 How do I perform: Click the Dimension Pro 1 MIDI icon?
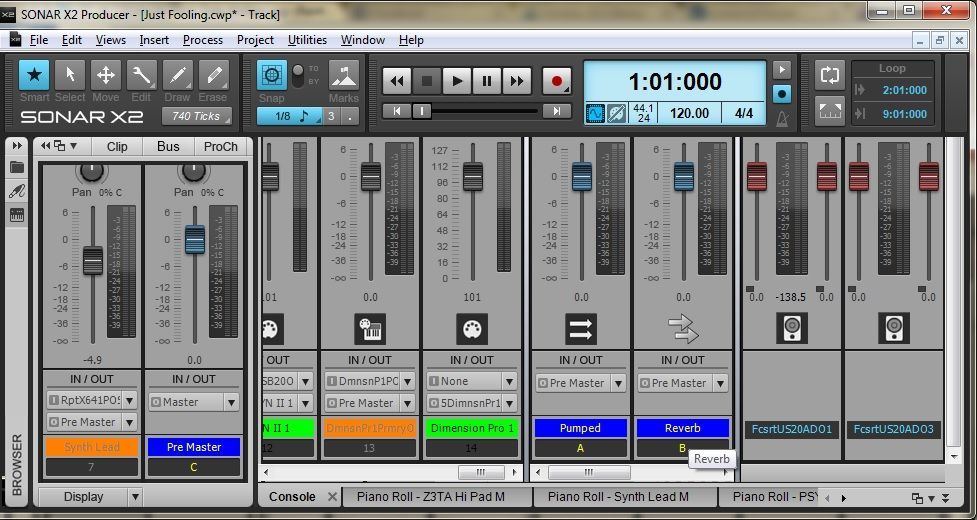click(x=470, y=328)
